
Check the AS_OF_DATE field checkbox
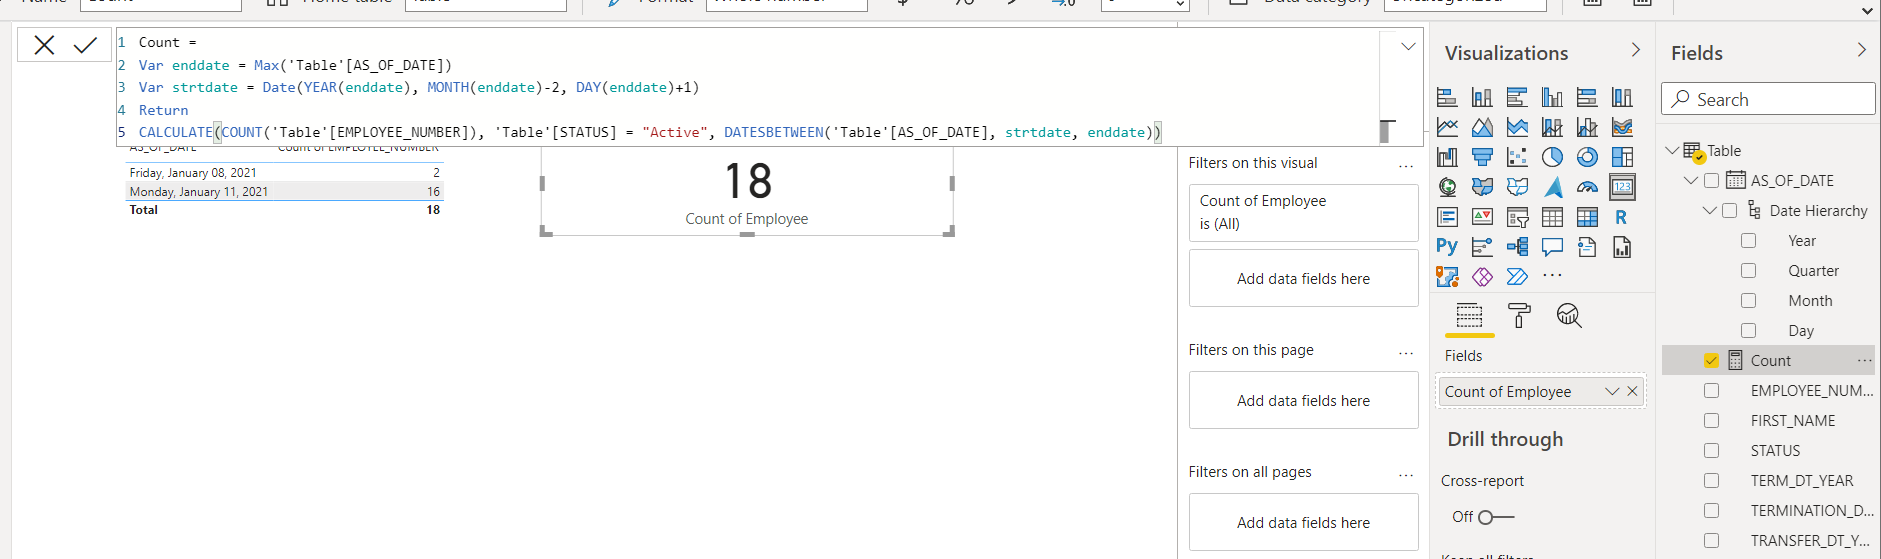coord(1711,181)
